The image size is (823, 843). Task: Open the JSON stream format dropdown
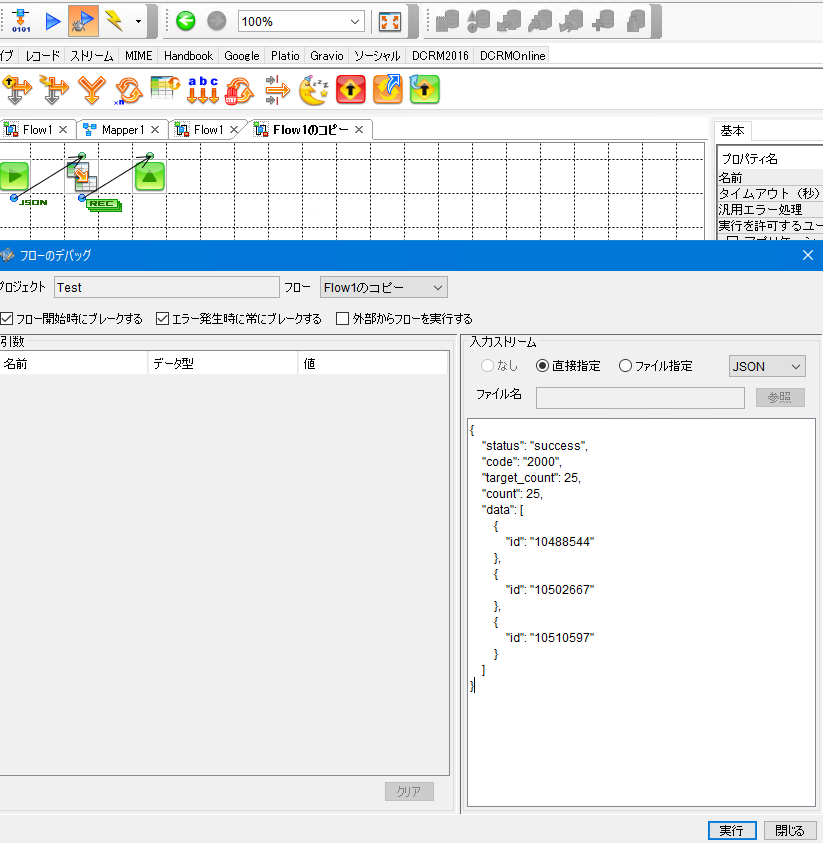(766, 366)
